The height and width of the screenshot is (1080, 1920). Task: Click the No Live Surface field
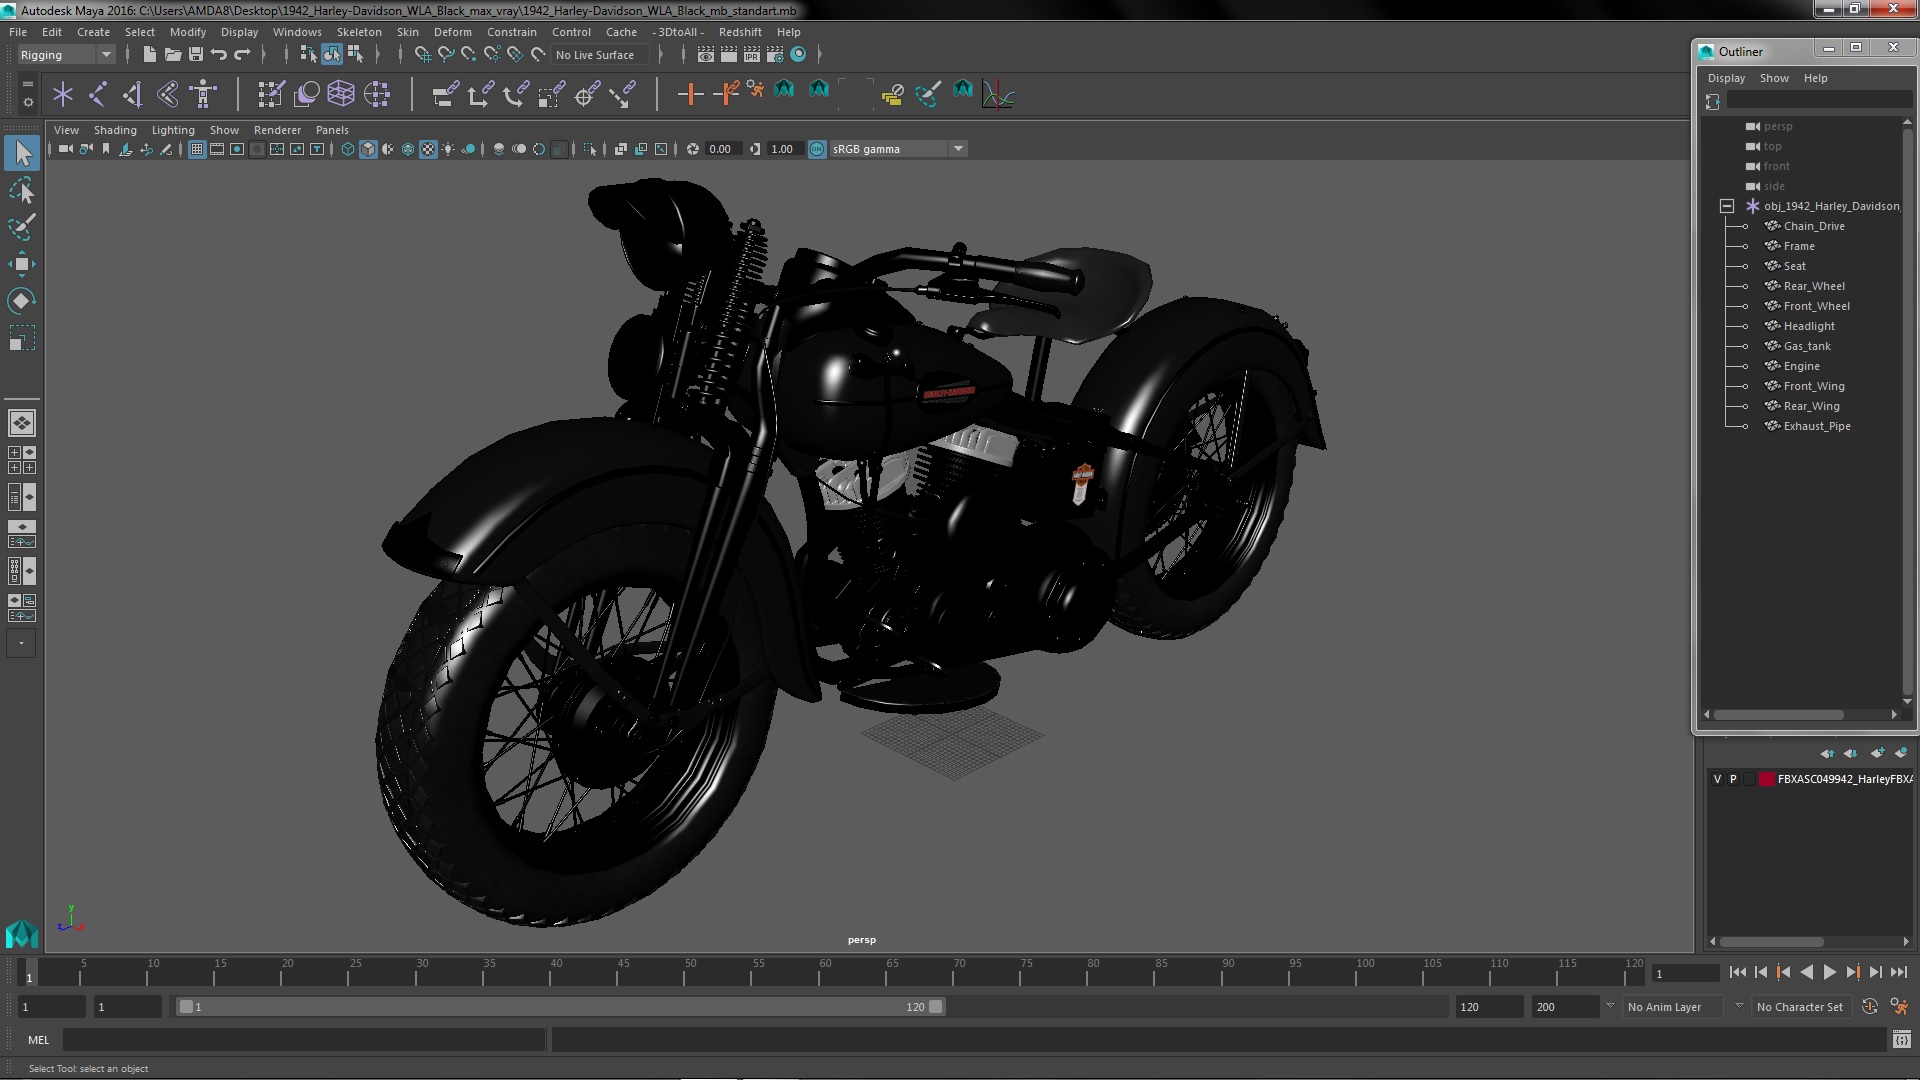pos(600,55)
